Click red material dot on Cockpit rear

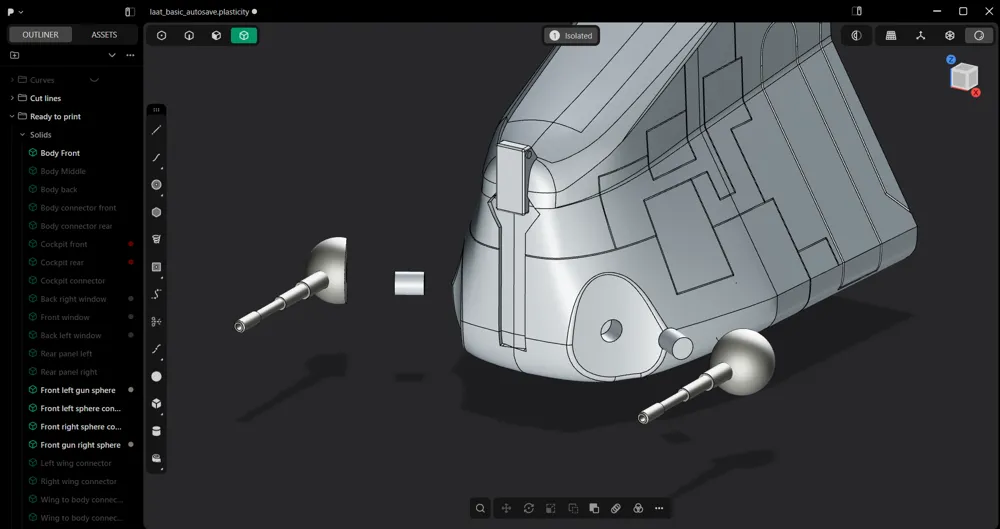tap(131, 262)
